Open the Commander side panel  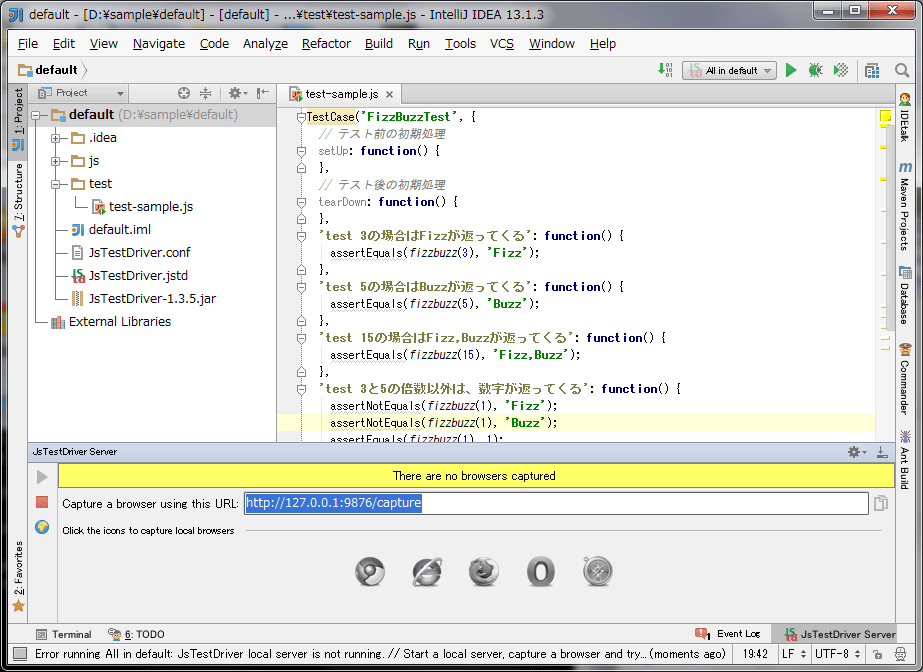905,379
